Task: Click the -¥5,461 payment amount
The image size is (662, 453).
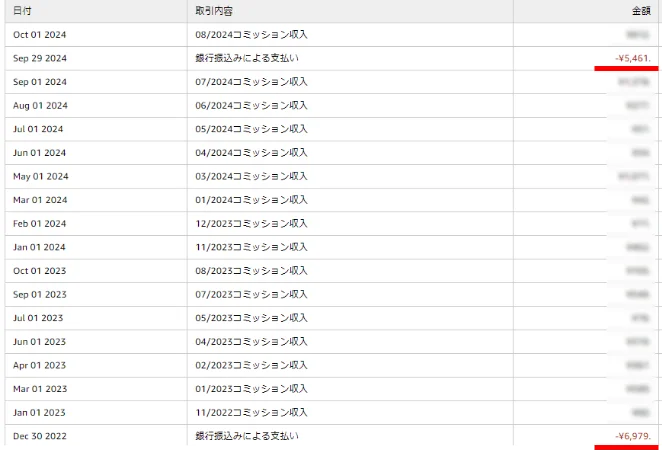Action: coord(634,58)
